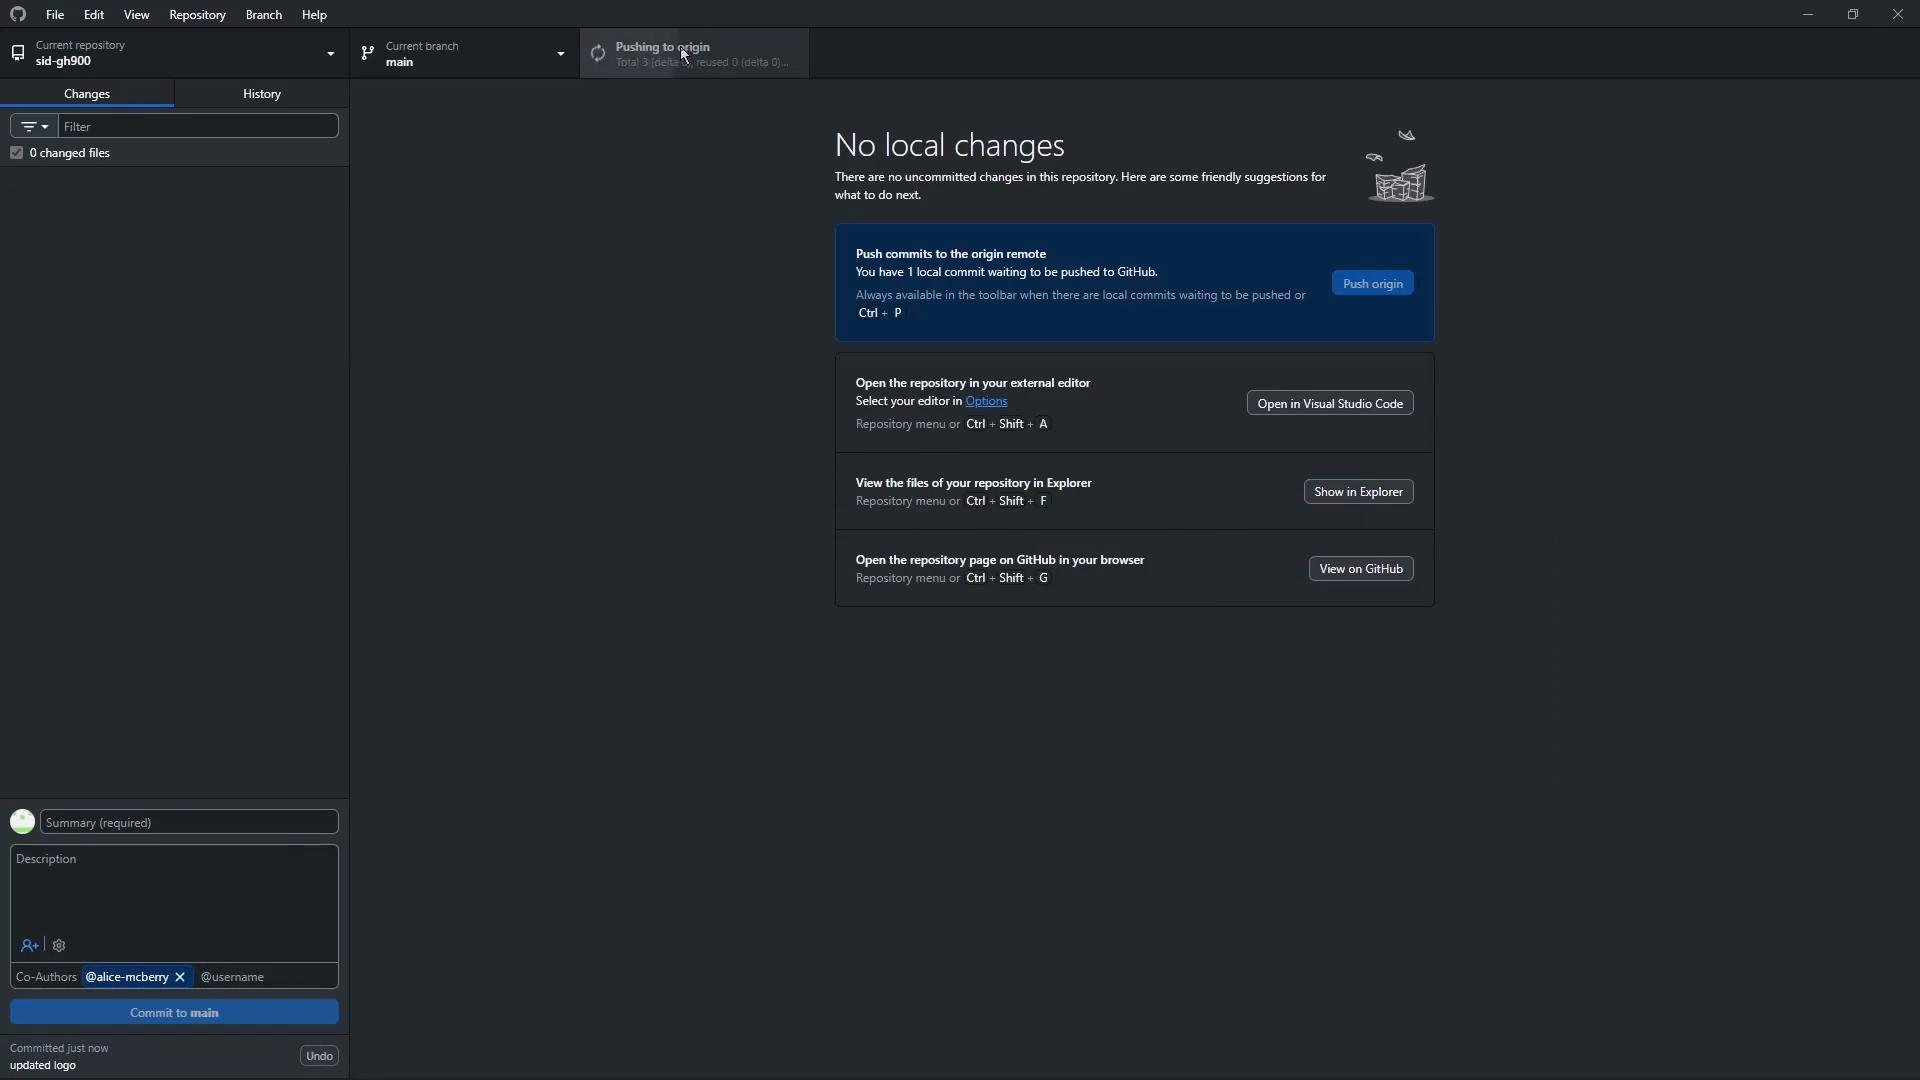1920x1080 pixels.
Task: Click the GitHub logo in the title bar
Action: click(x=18, y=14)
